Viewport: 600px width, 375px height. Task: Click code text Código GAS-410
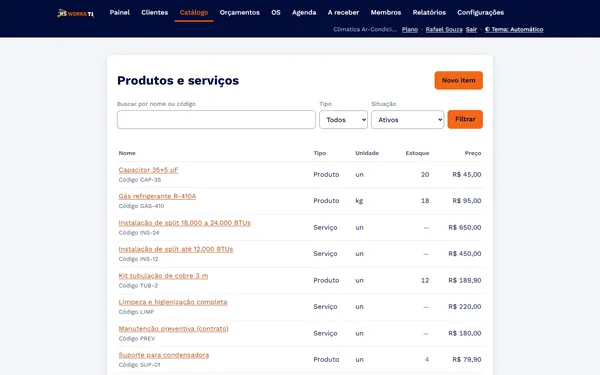[x=141, y=206]
